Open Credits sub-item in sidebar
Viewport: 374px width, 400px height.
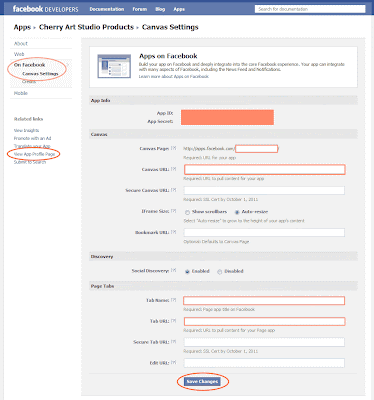[x=29, y=81]
